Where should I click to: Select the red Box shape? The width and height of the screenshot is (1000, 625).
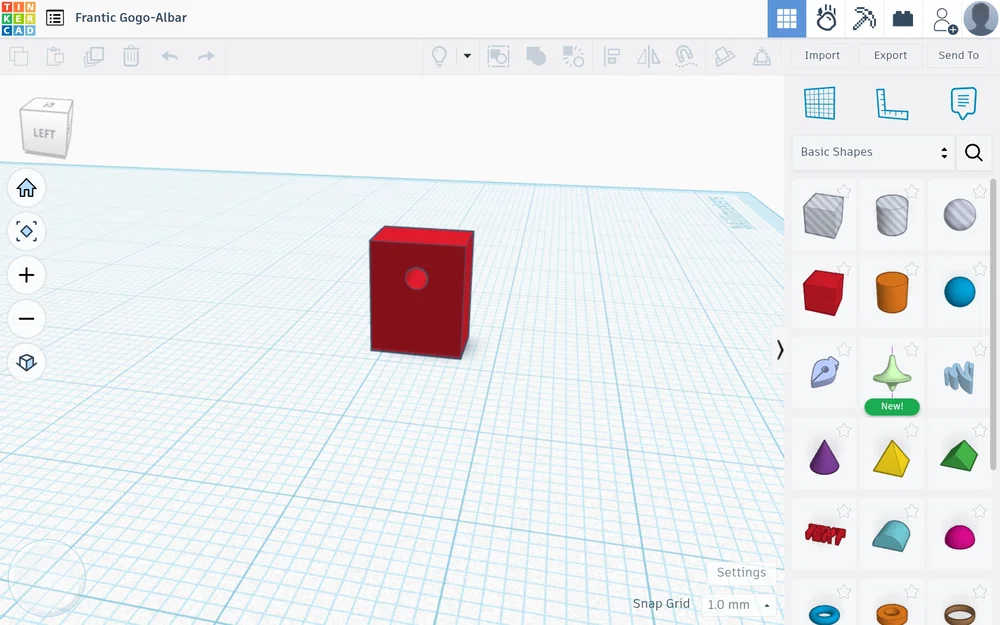pyautogui.click(x=823, y=293)
